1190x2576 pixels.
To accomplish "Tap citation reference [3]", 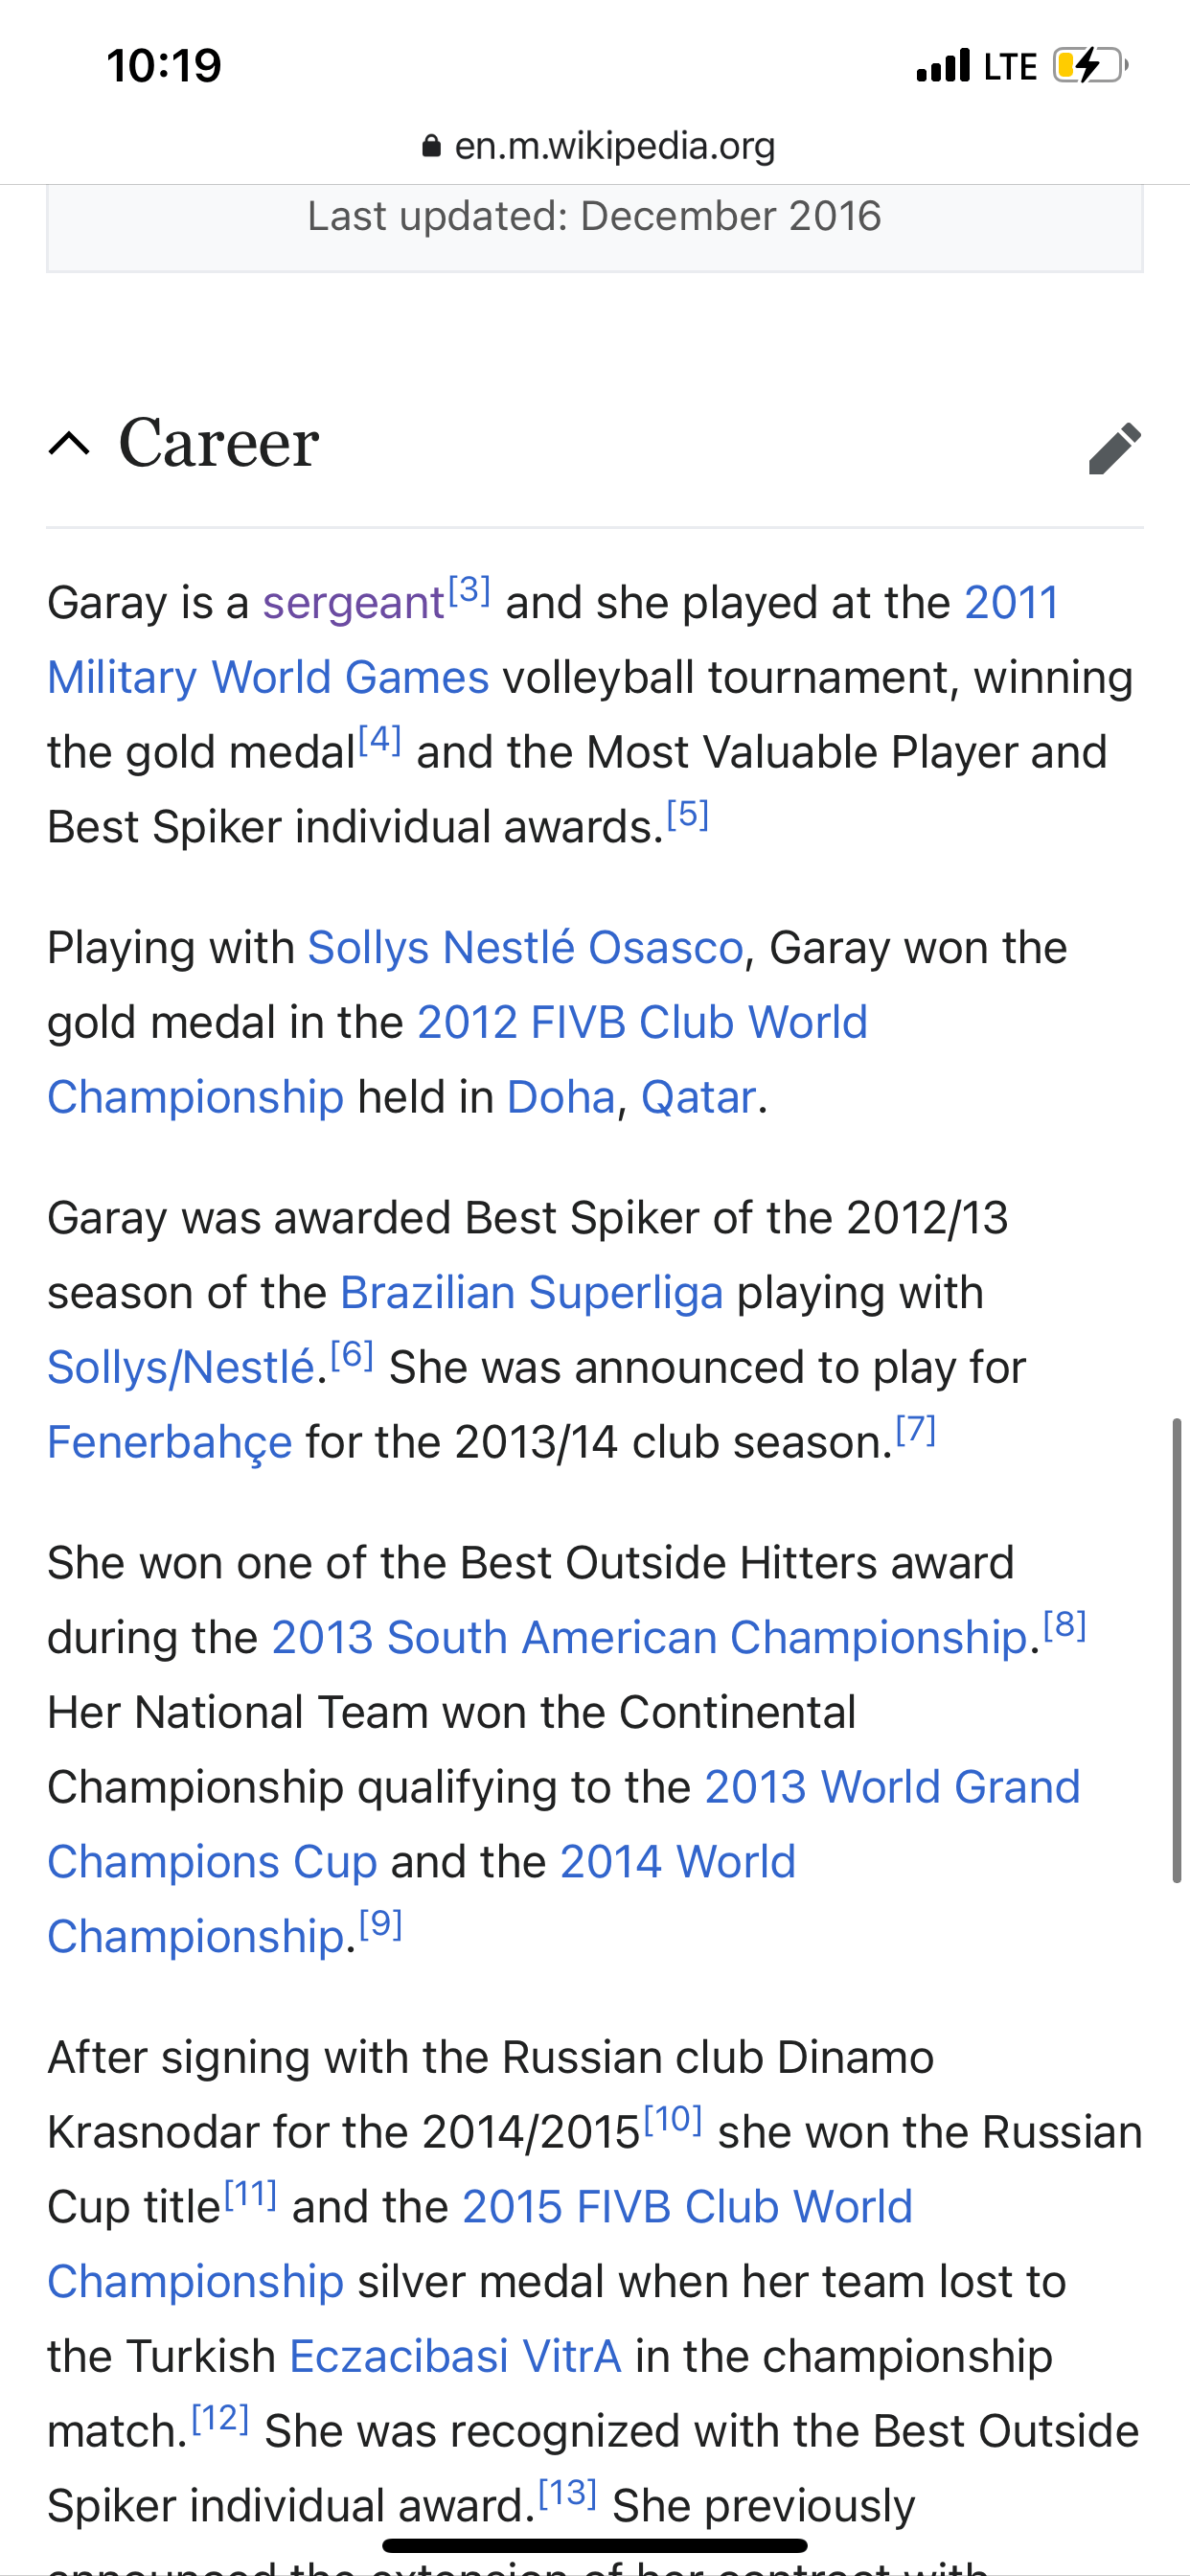I will coord(469,589).
